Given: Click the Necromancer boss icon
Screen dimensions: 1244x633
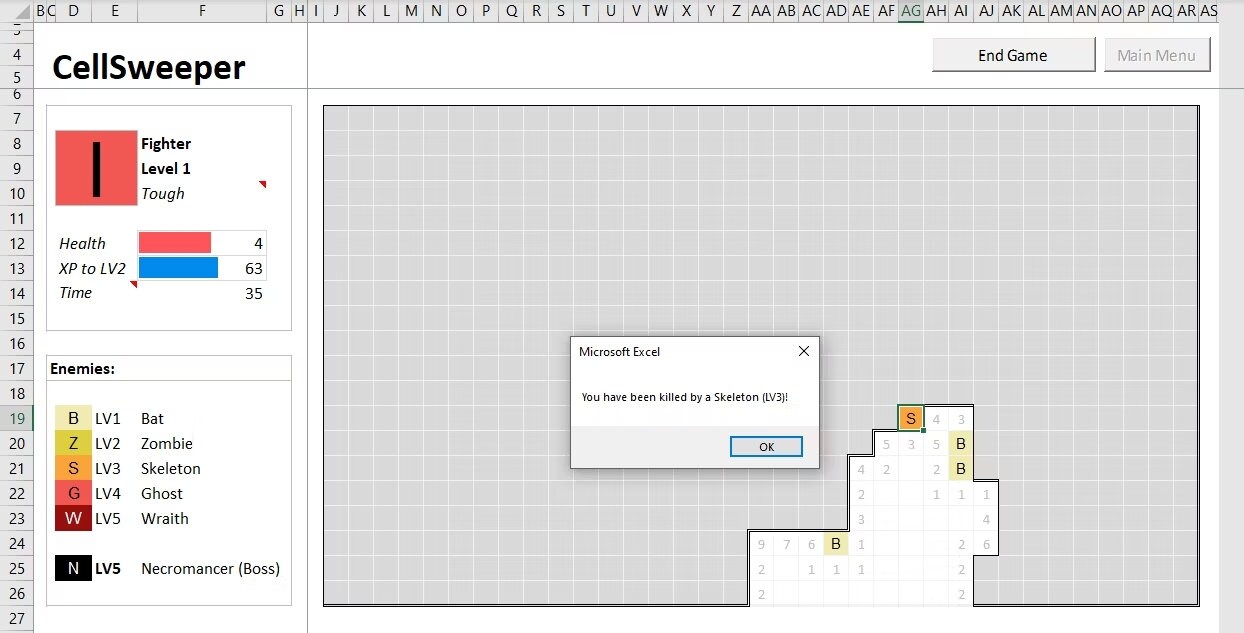Looking at the screenshot, I should pos(73,568).
